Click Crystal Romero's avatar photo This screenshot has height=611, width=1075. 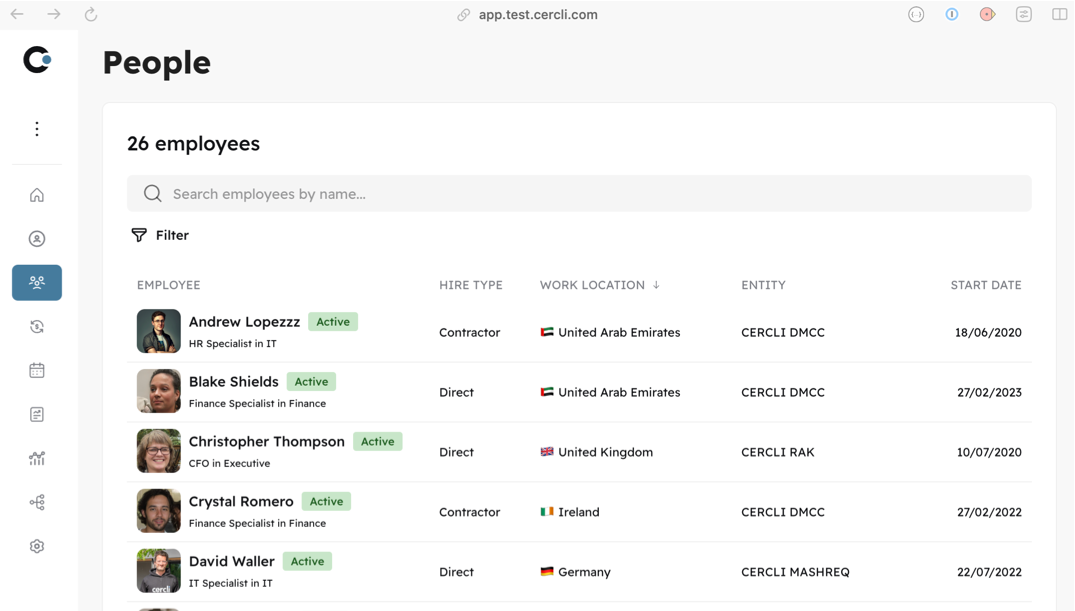click(x=158, y=511)
